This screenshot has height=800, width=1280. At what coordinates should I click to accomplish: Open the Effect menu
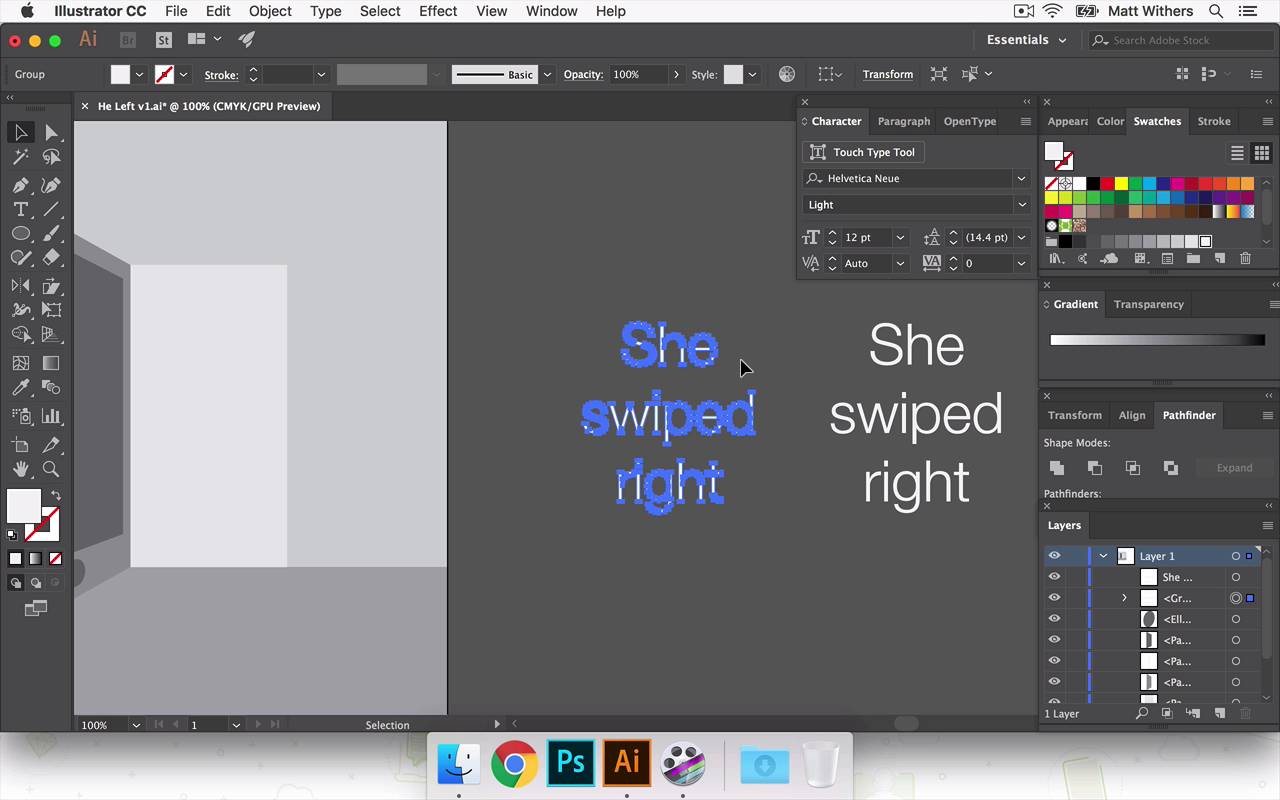tap(438, 11)
